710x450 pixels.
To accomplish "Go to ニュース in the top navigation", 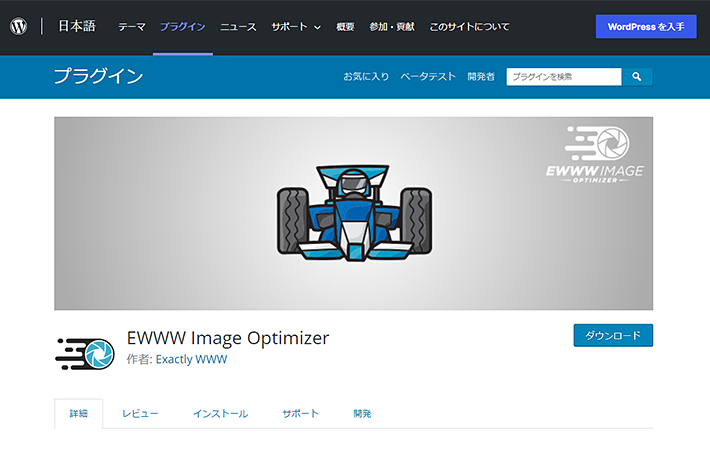I will [x=238, y=27].
